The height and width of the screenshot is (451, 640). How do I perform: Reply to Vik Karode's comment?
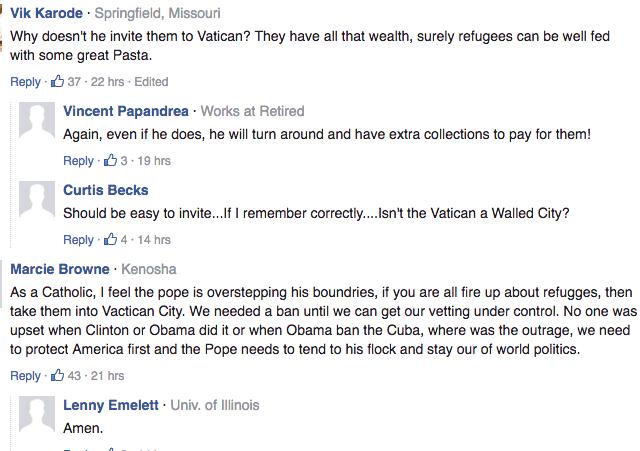[x=25, y=82]
